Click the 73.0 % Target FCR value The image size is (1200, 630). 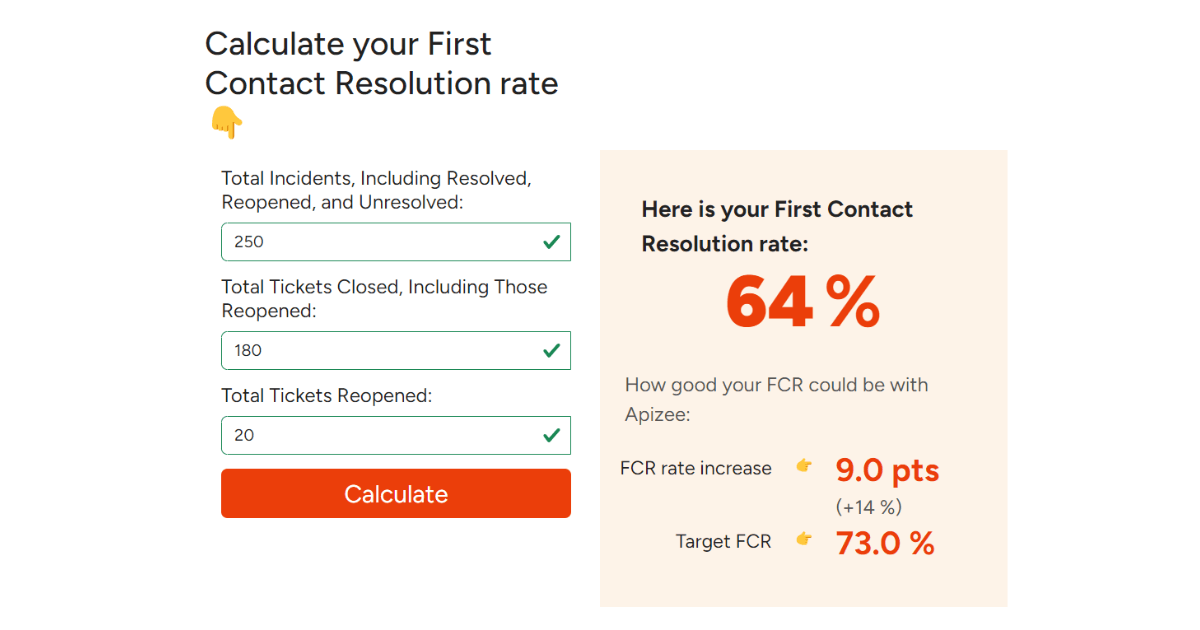point(885,542)
